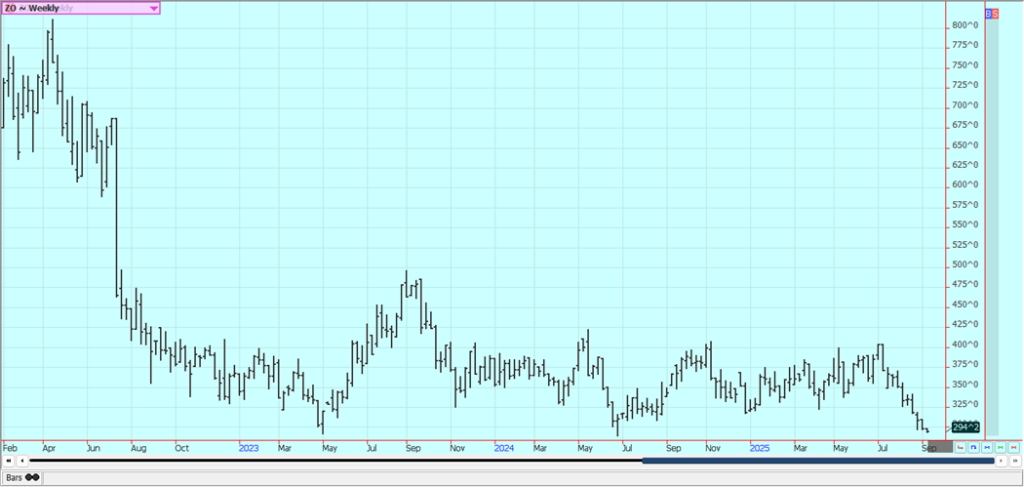The image size is (1024, 487).
Task: Click the 325^0 price axis label
Action: click(965, 405)
